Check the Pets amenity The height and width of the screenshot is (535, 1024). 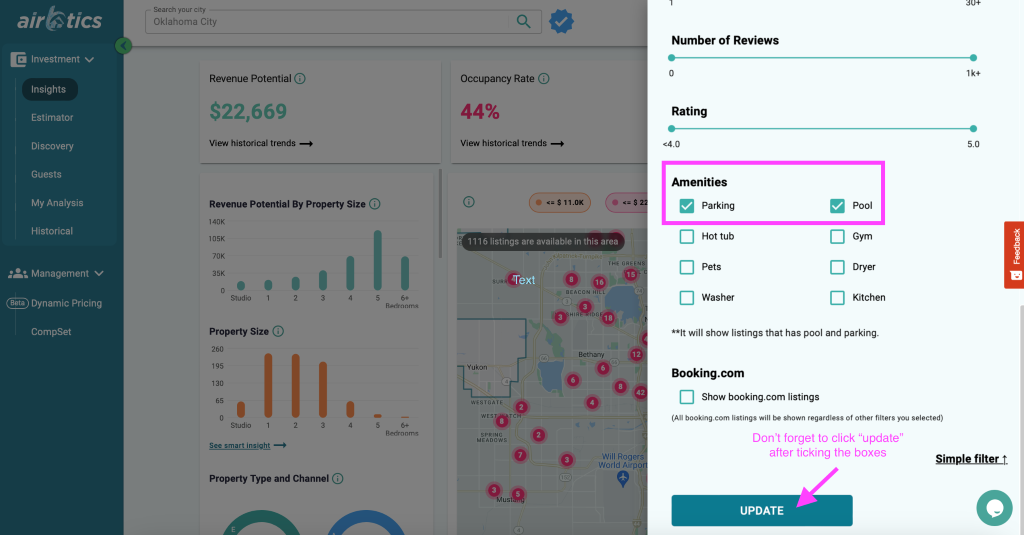pyautogui.click(x=686, y=267)
